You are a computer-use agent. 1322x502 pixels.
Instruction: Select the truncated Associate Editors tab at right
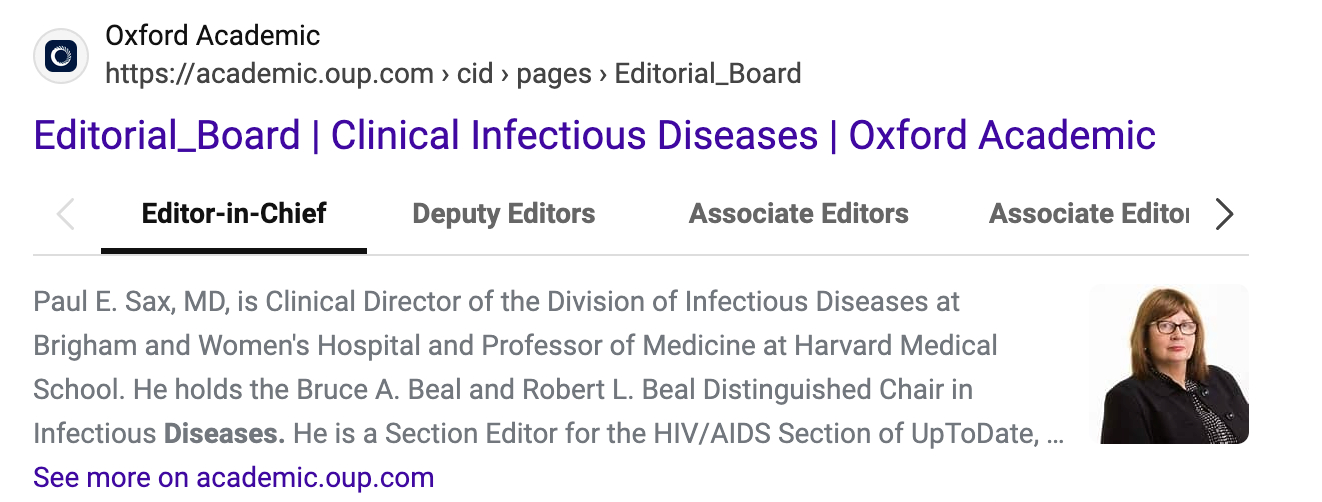point(1088,214)
